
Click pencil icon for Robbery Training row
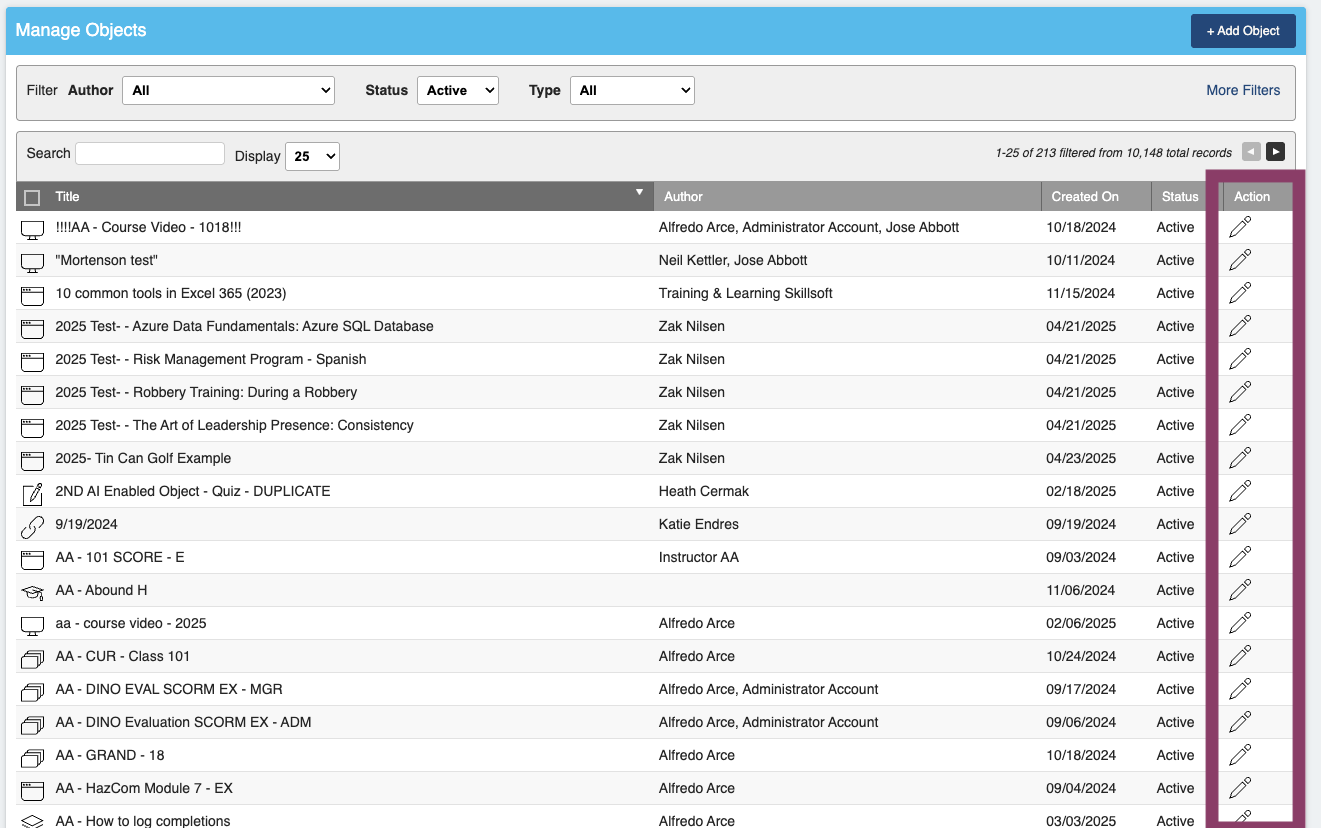coord(1240,392)
